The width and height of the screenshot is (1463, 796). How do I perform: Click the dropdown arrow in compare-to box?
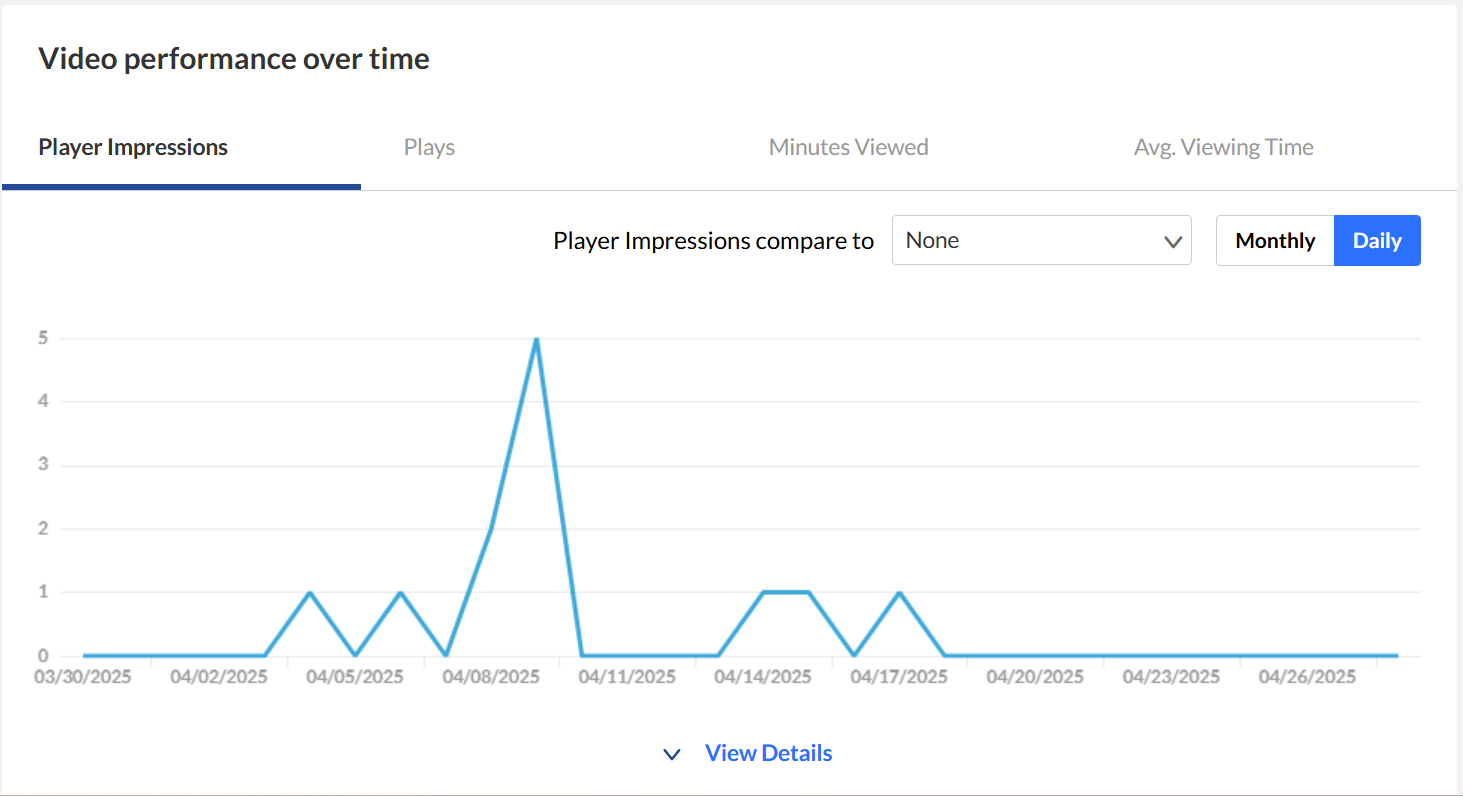click(x=1173, y=242)
